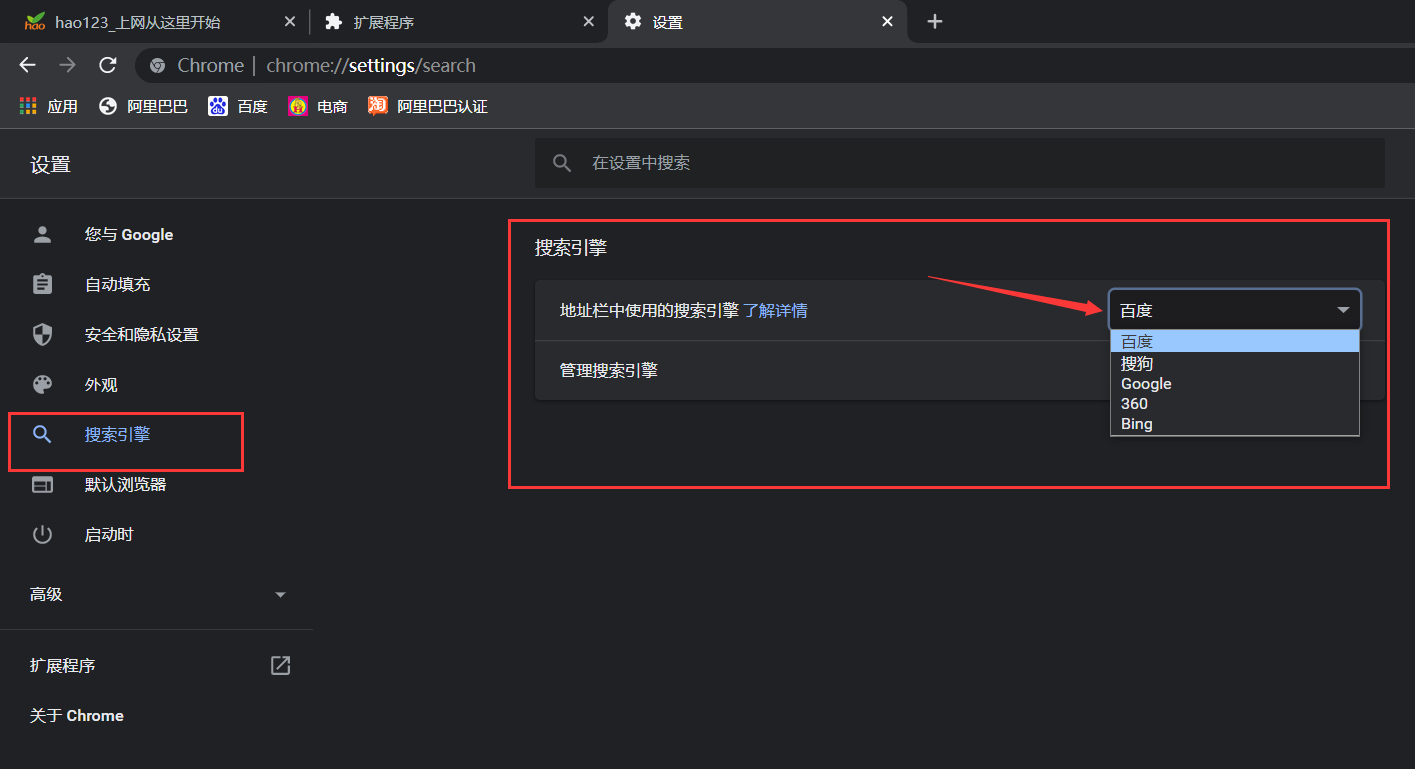
Task: Go to the 启动时 settings section
Action: tap(109, 534)
